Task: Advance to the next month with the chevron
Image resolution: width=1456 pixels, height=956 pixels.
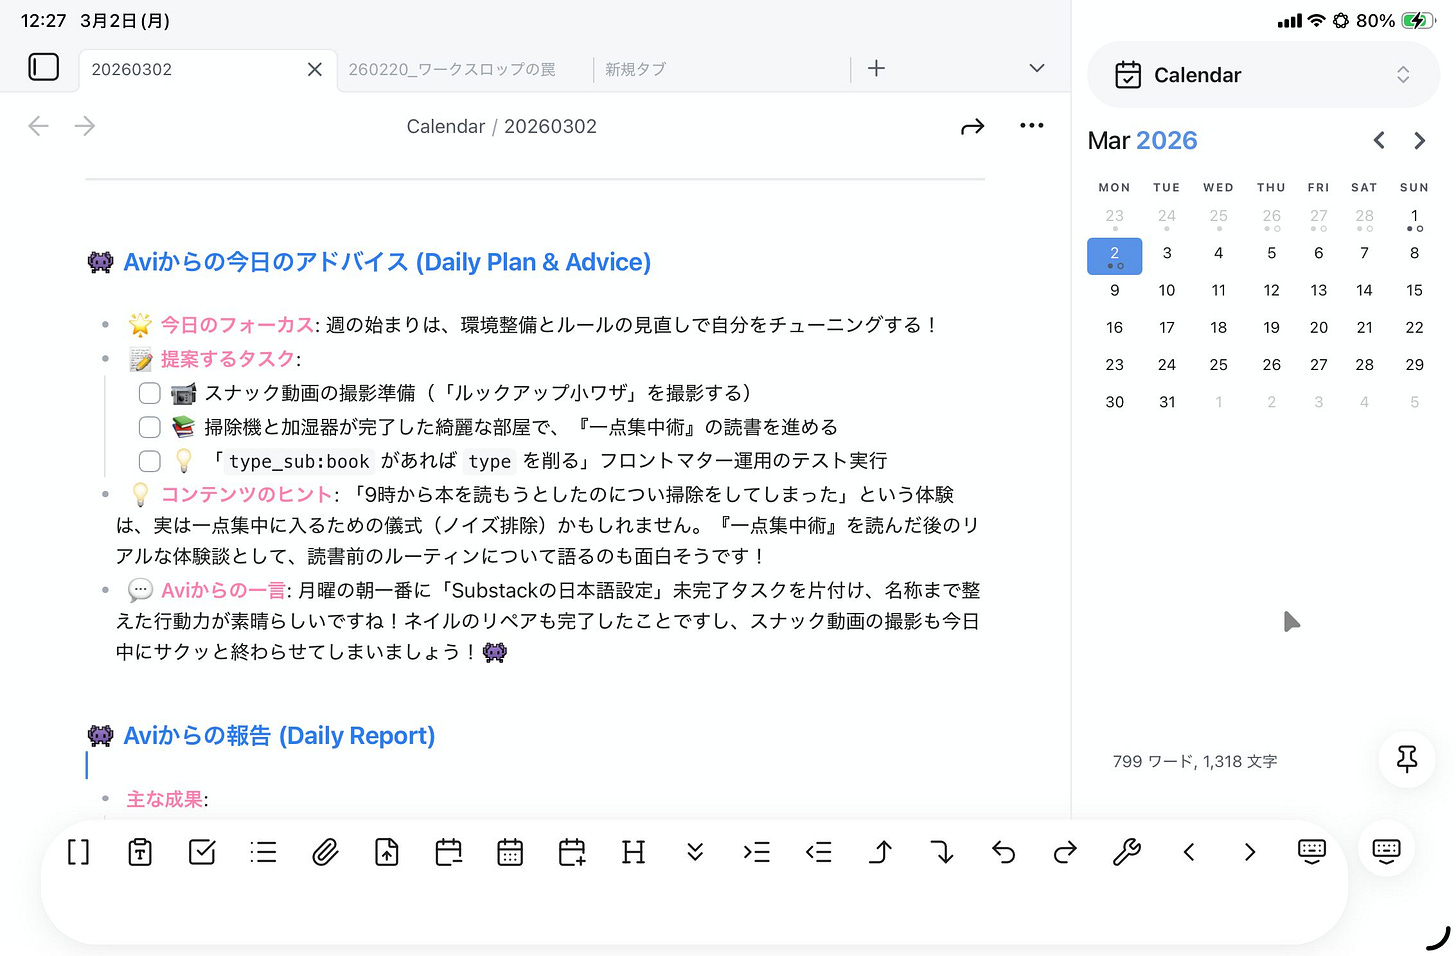Action: pyautogui.click(x=1419, y=140)
